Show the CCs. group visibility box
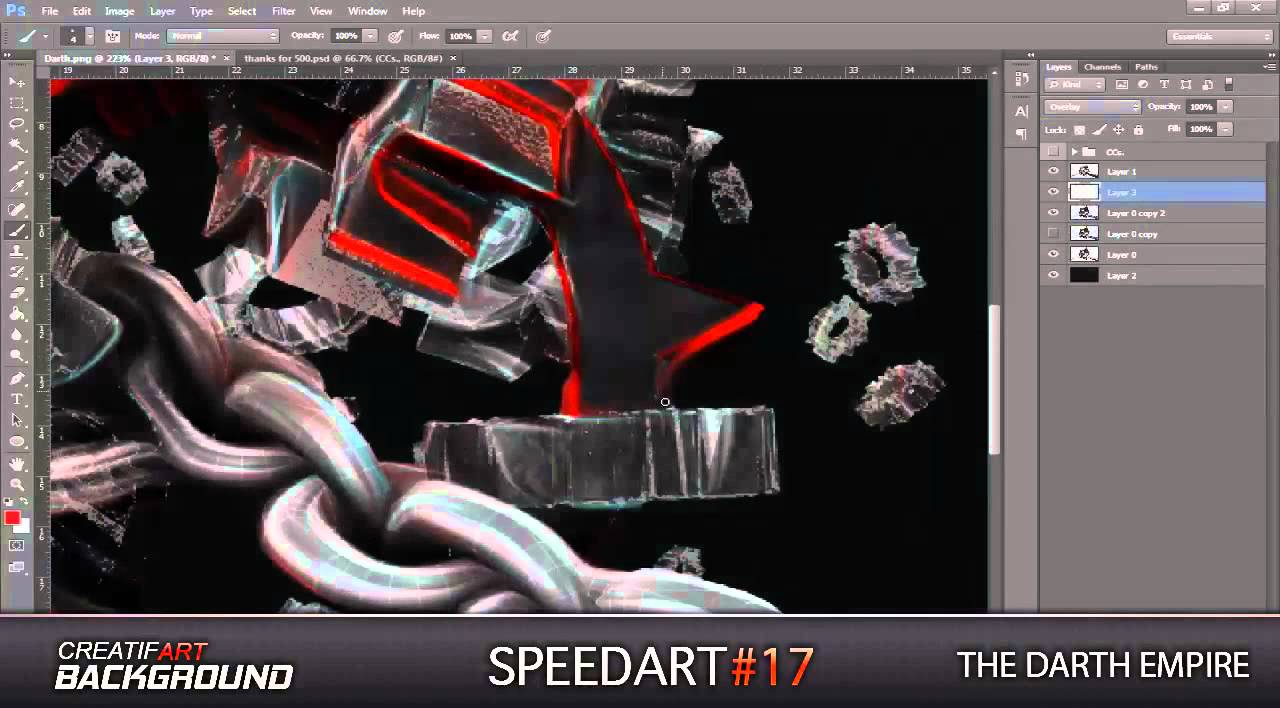 pyautogui.click(x=1052, y=151)
